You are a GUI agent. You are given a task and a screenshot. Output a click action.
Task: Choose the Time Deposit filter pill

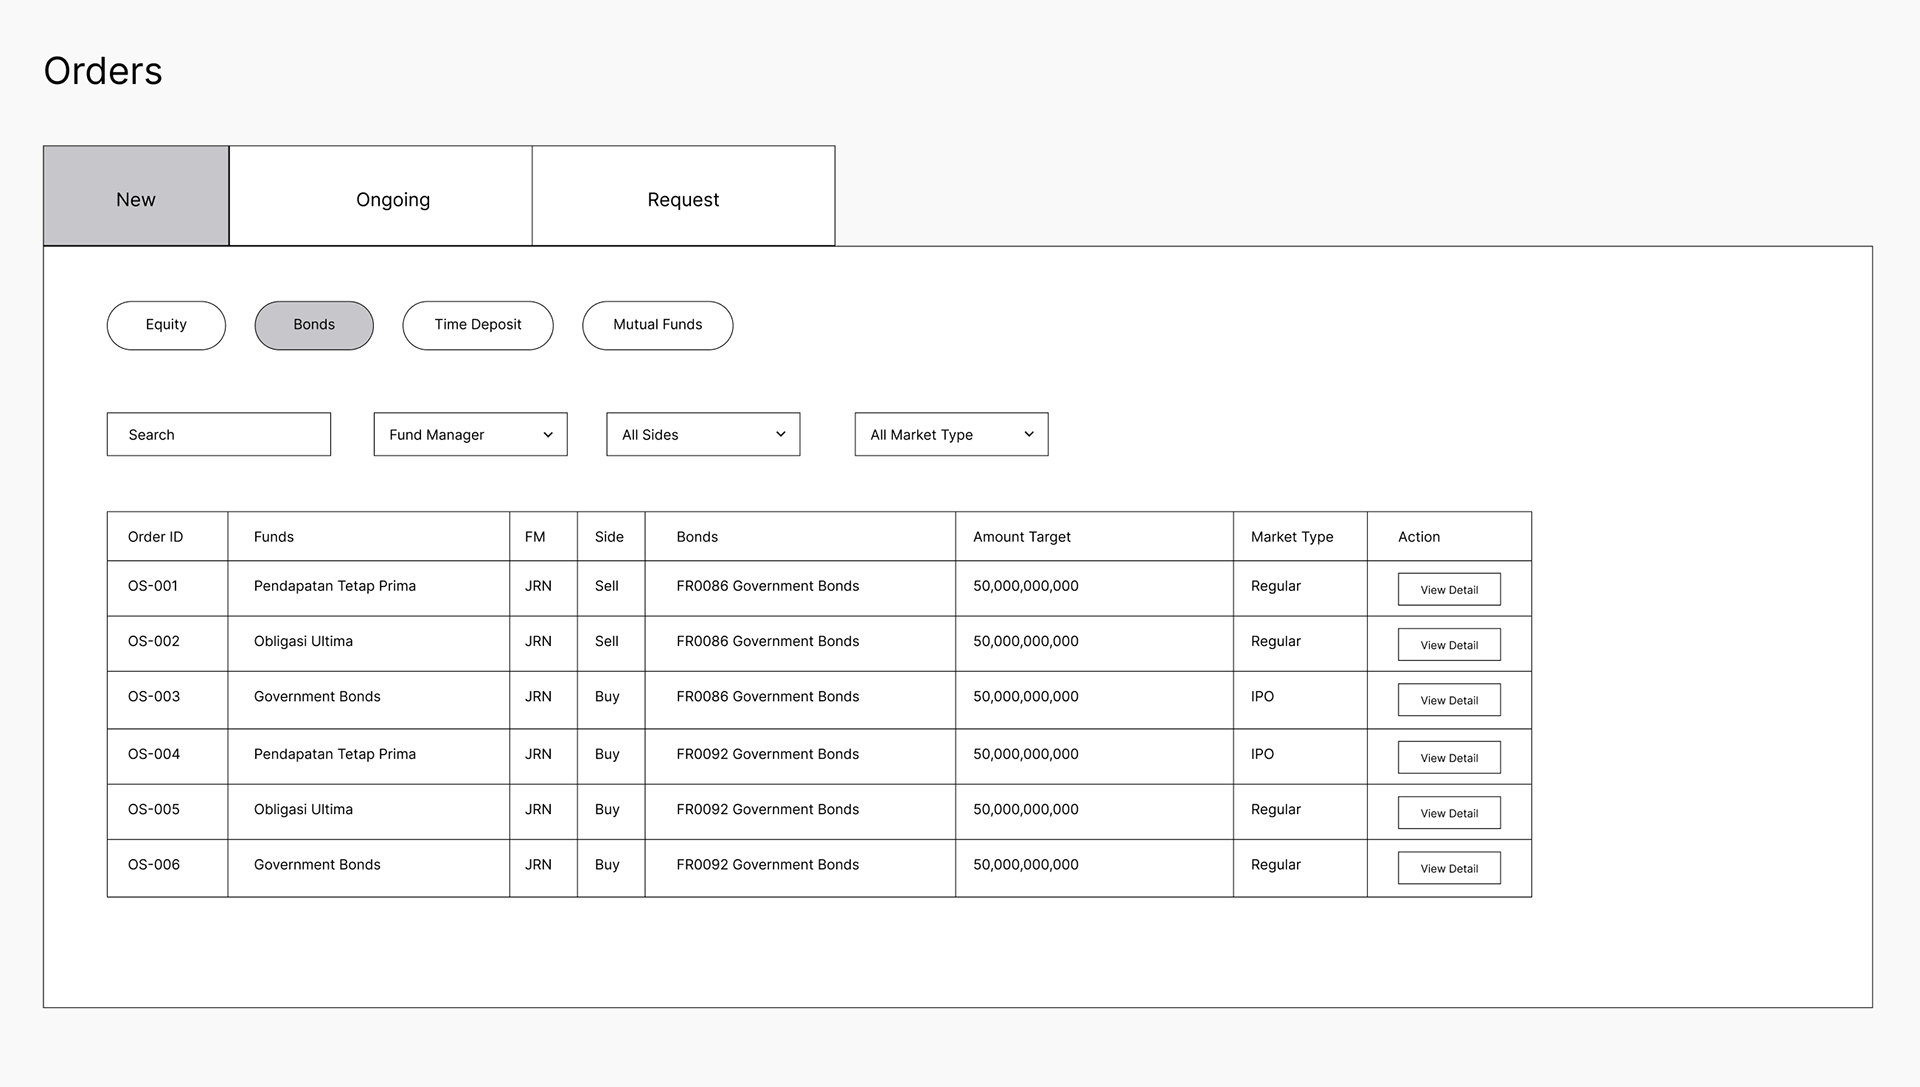click(x=477, y=325)
